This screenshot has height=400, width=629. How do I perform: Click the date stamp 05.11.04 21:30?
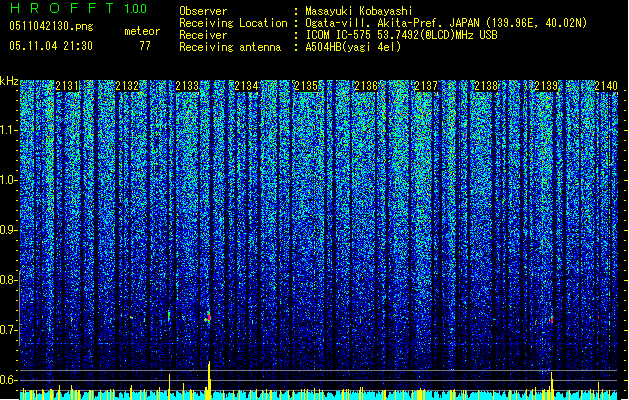click(x=51, y=46)
